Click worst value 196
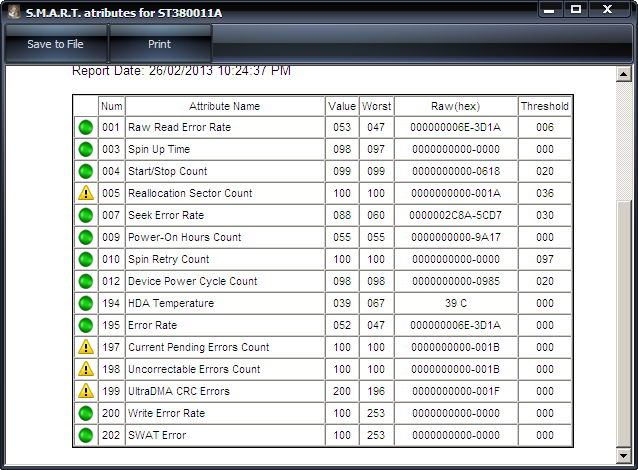638x470 pixels. point(376,391)
